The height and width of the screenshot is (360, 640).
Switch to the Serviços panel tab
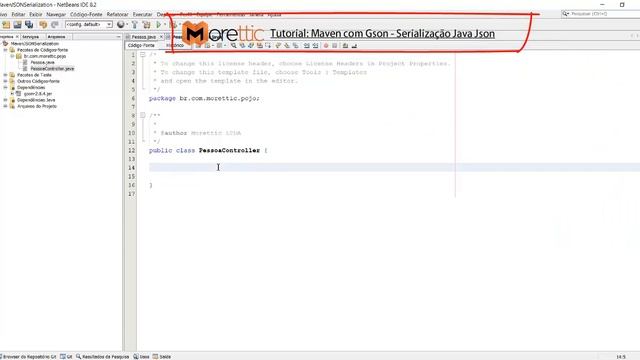pyautogui.click(x=31, y=37)
